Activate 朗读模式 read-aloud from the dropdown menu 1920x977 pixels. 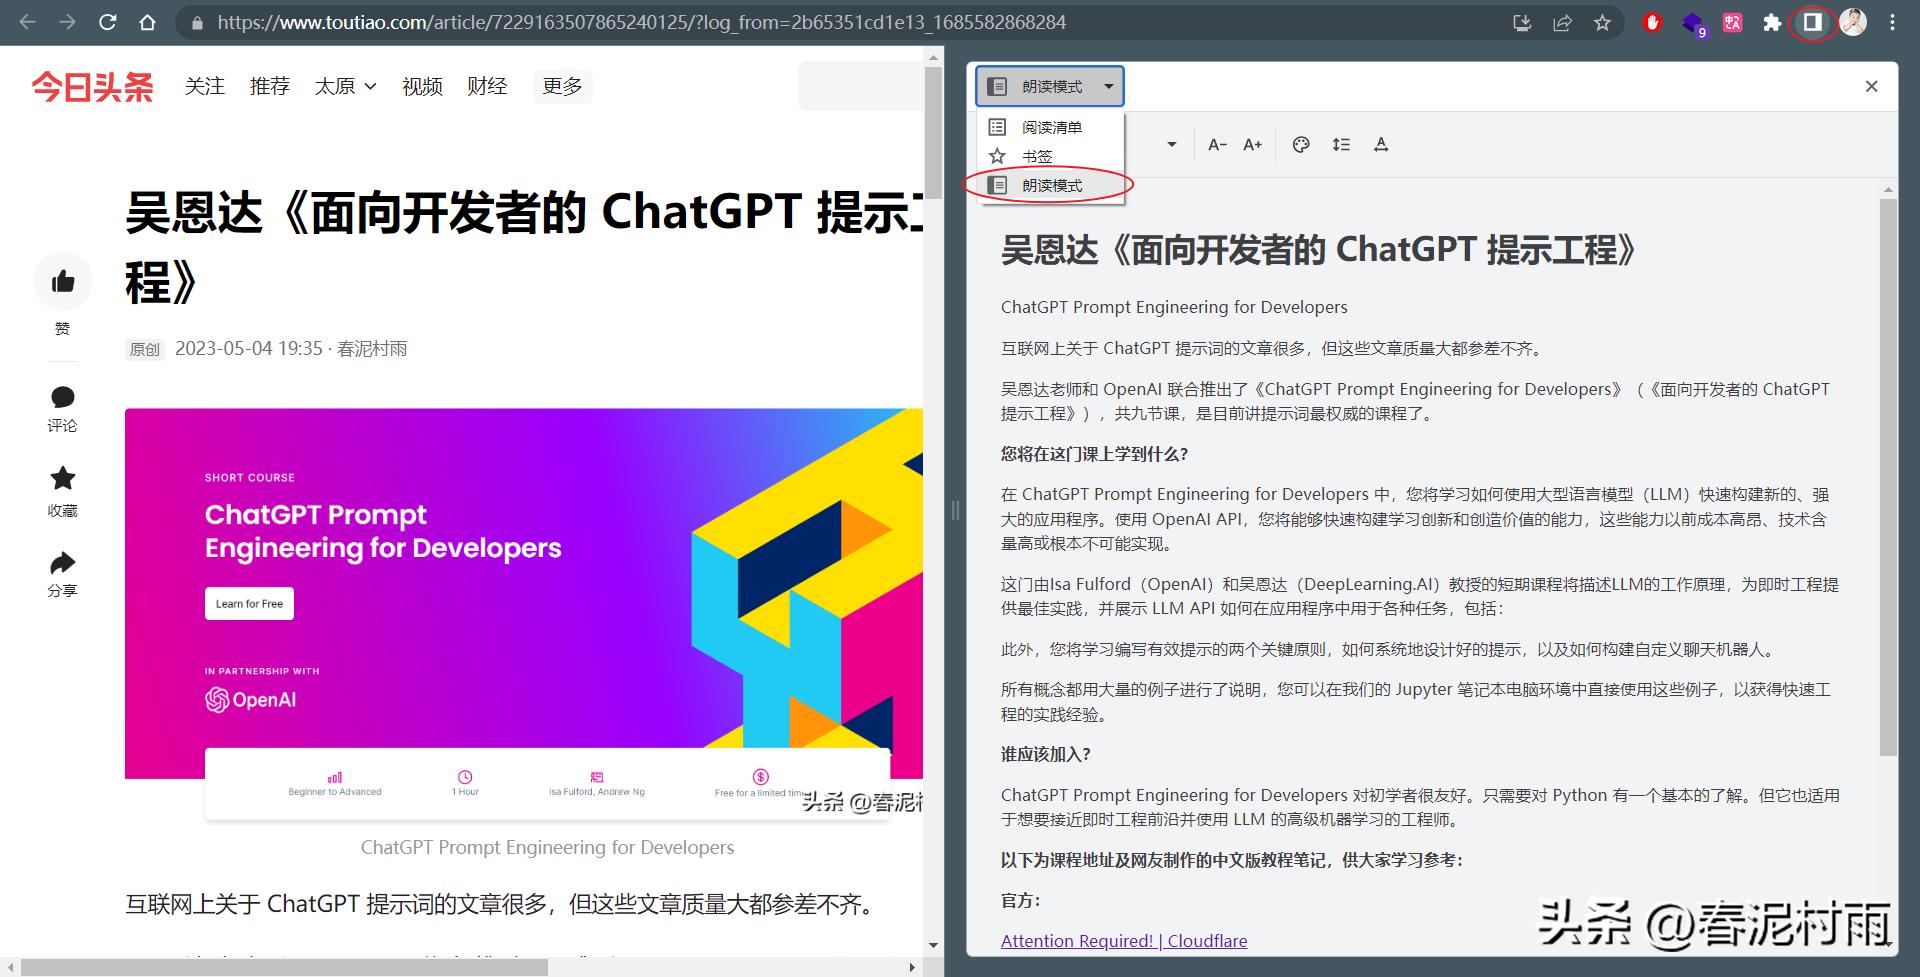click(1051, 185)
